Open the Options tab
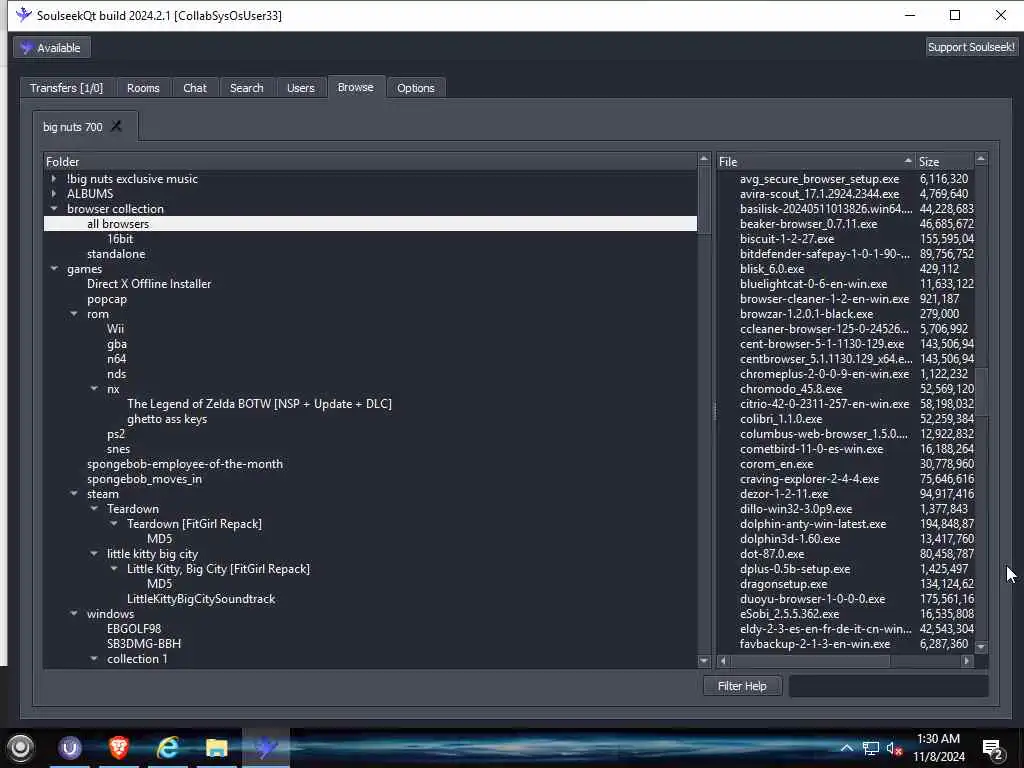 (415, 88)
